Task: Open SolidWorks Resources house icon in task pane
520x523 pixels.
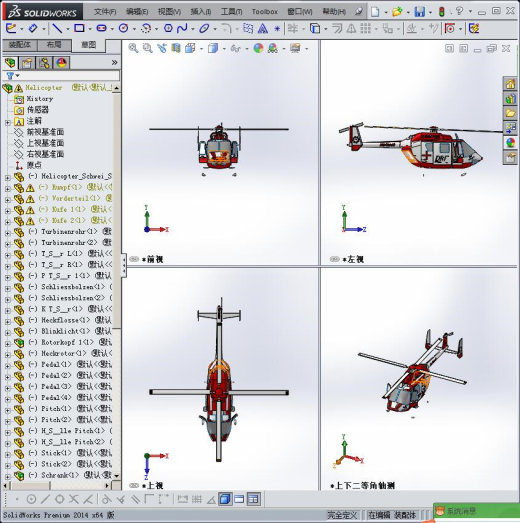Action: click(x=510, y=84)
